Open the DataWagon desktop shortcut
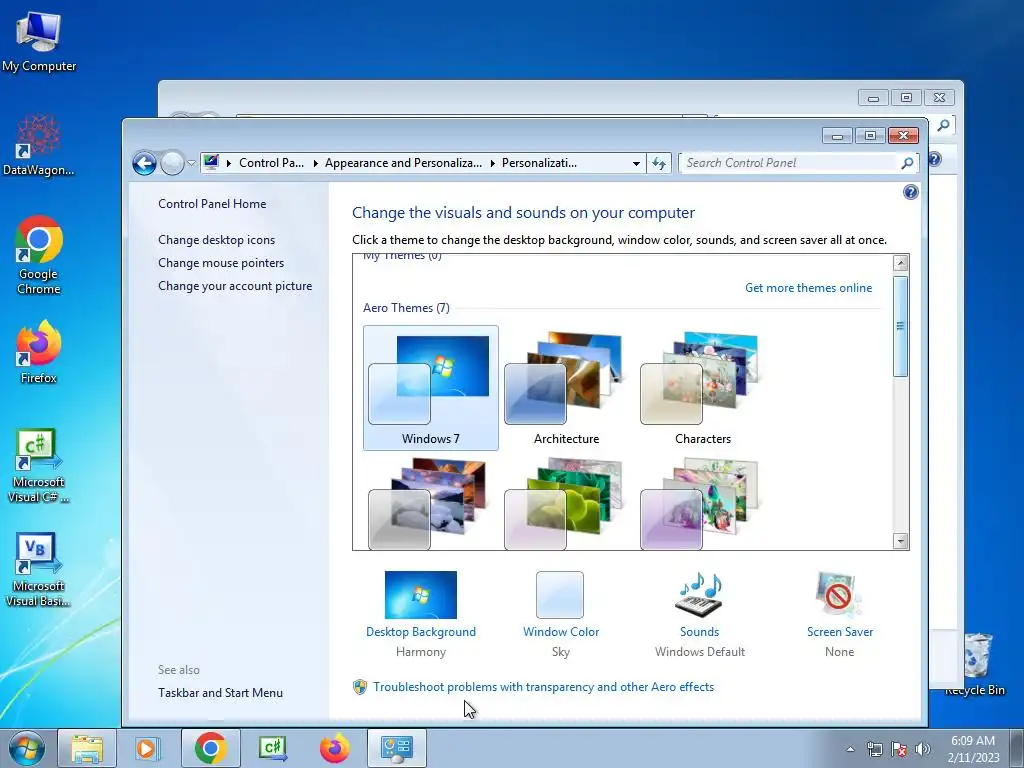 point(39,146)
